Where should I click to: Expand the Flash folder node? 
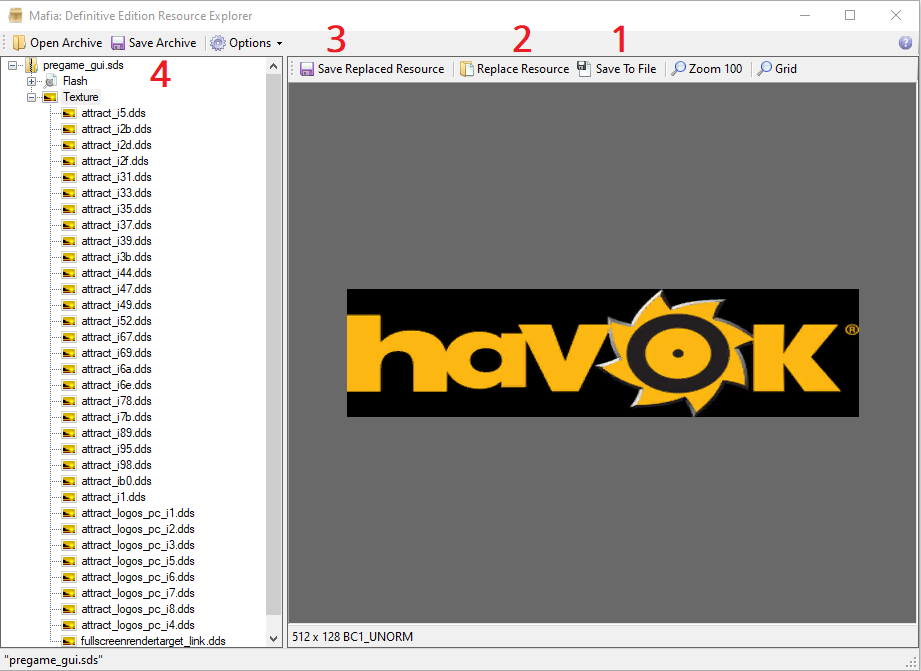[31, 81]
